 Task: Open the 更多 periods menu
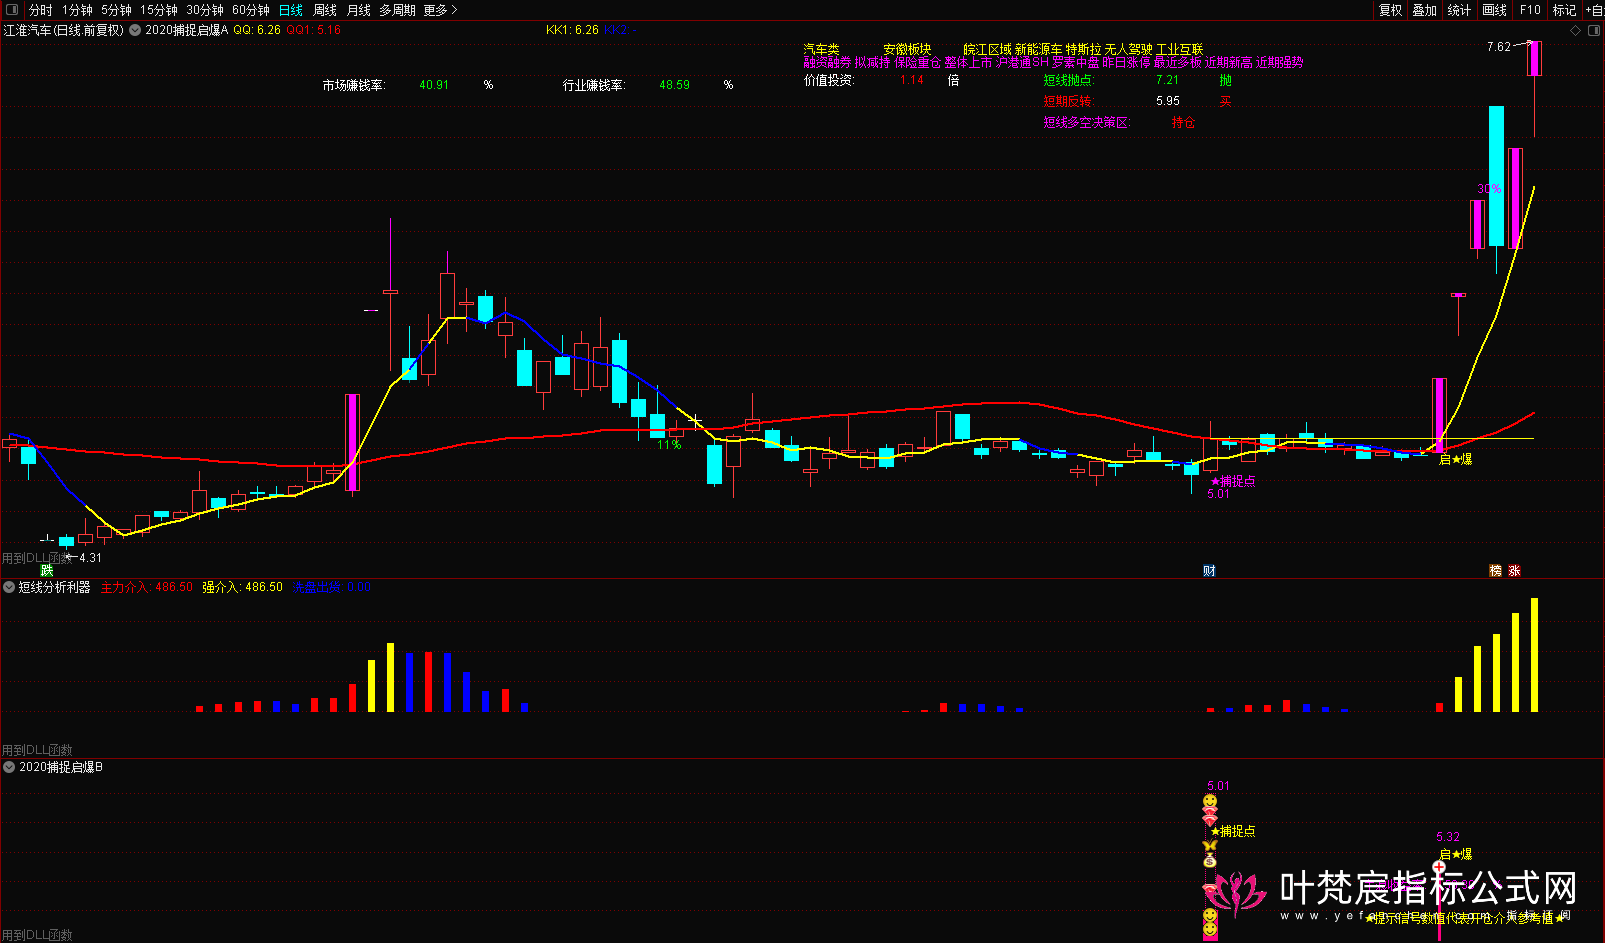440,10
